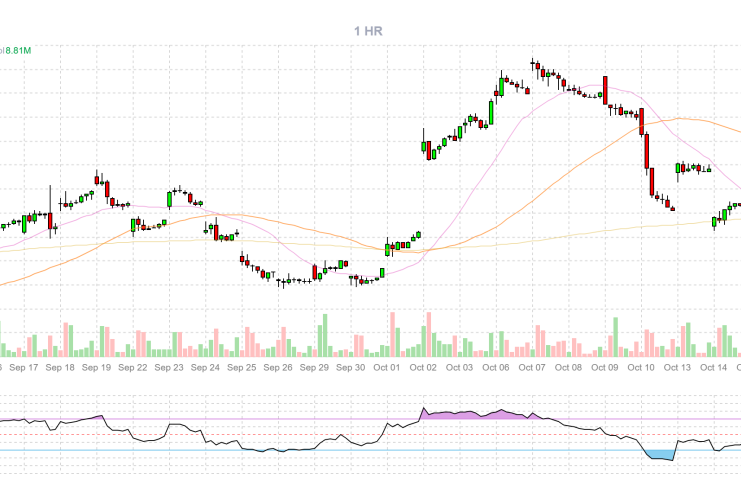Click the highest candle near Oct 07
The image size is (741, 486).
click(533, 63)
